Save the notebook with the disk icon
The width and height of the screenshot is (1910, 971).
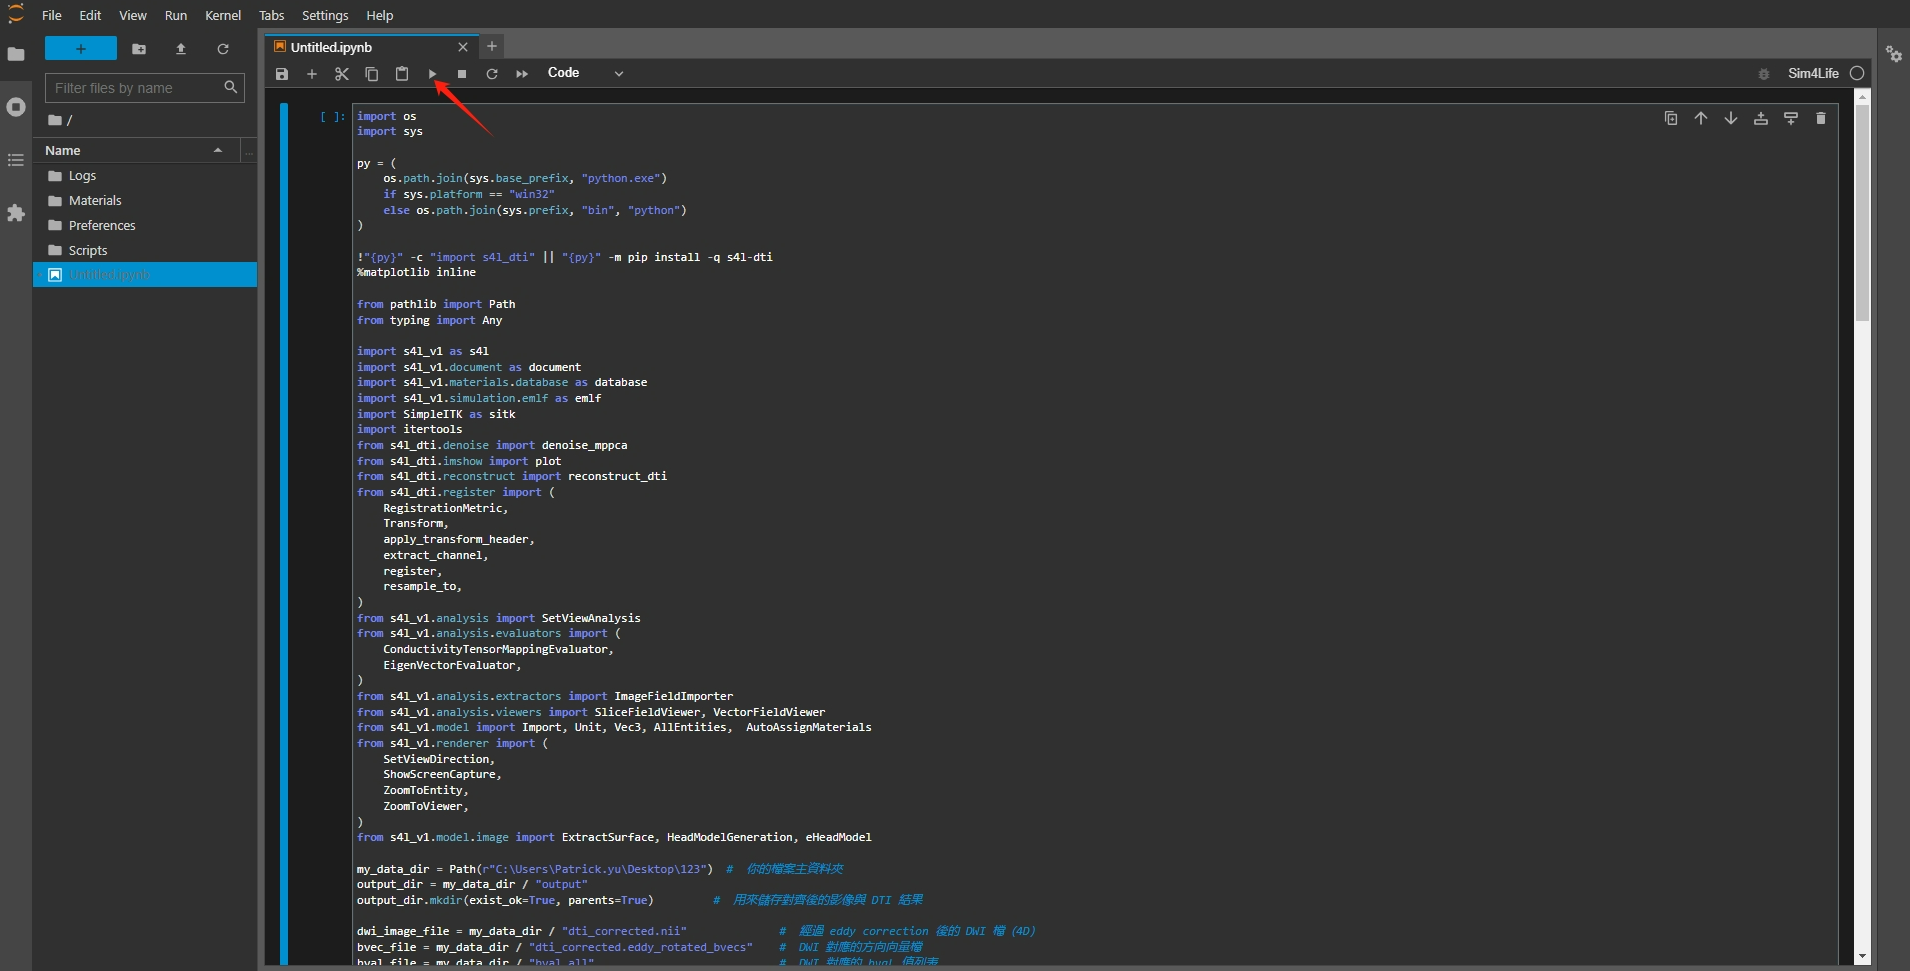[282, 74]
